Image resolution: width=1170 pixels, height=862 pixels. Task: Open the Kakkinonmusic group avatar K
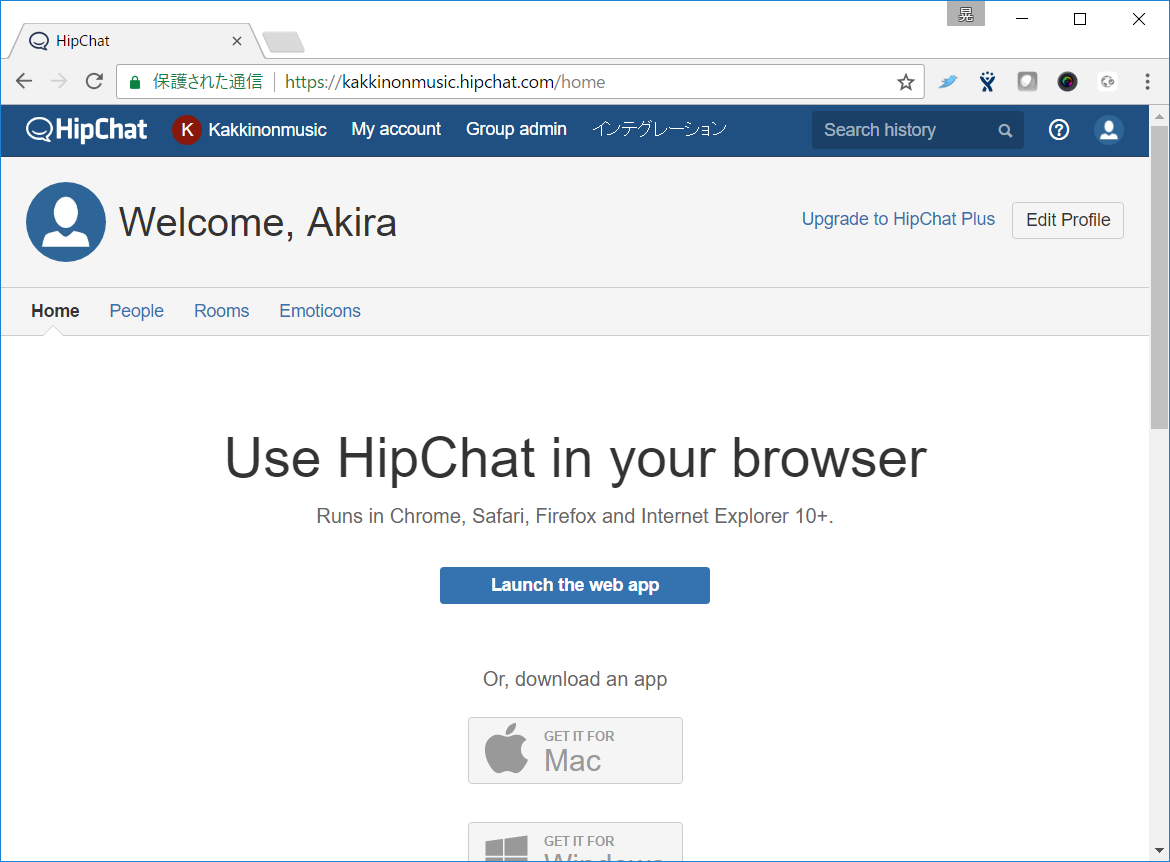tap(187, 130)
